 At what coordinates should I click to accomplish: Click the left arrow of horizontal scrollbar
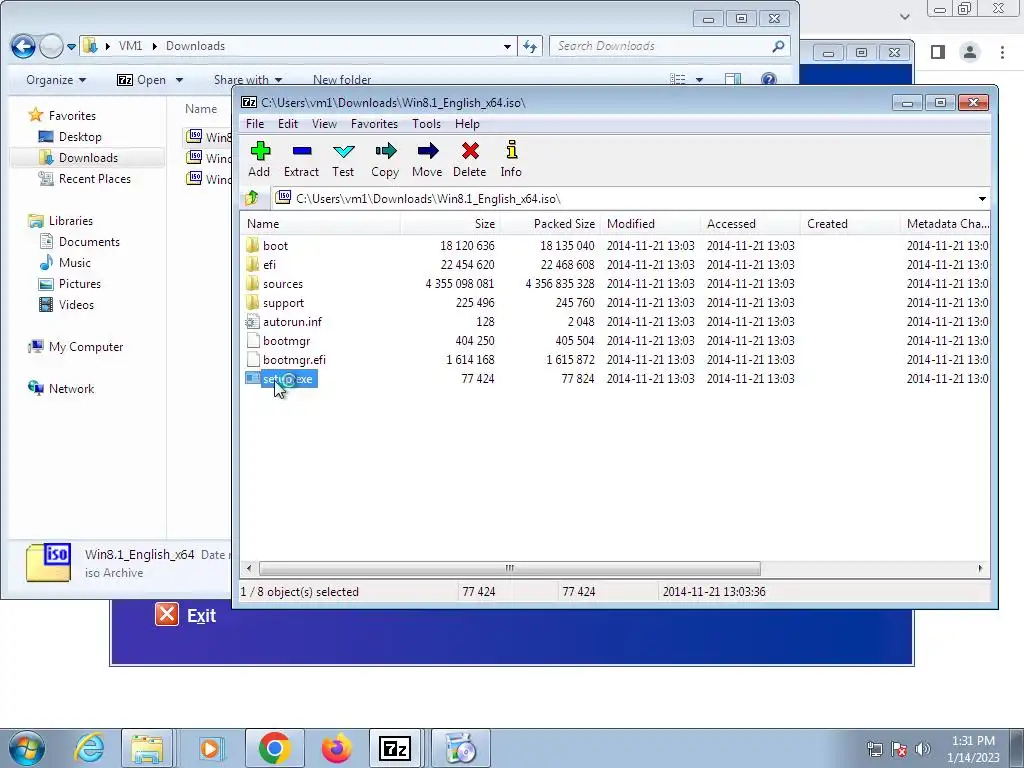pos(249,568)
